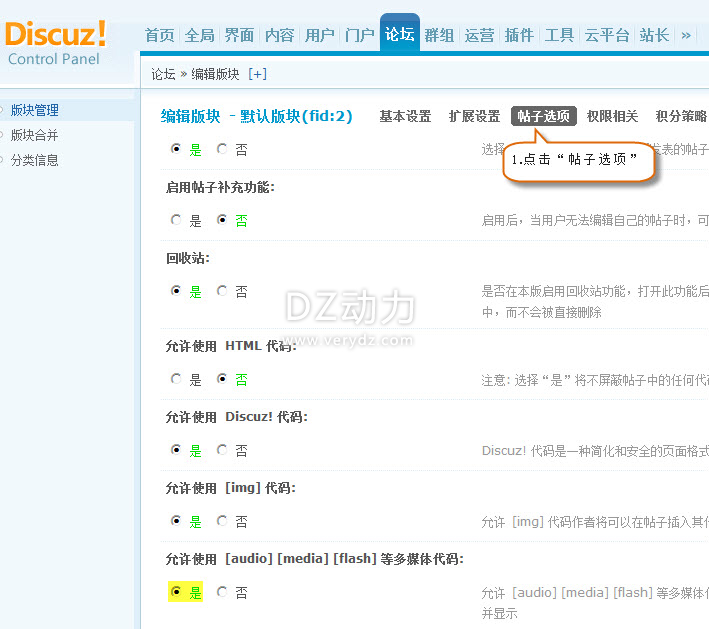Open the 云平台 top menu
This screenshot has height=629, width=709.
coord(607,35)
